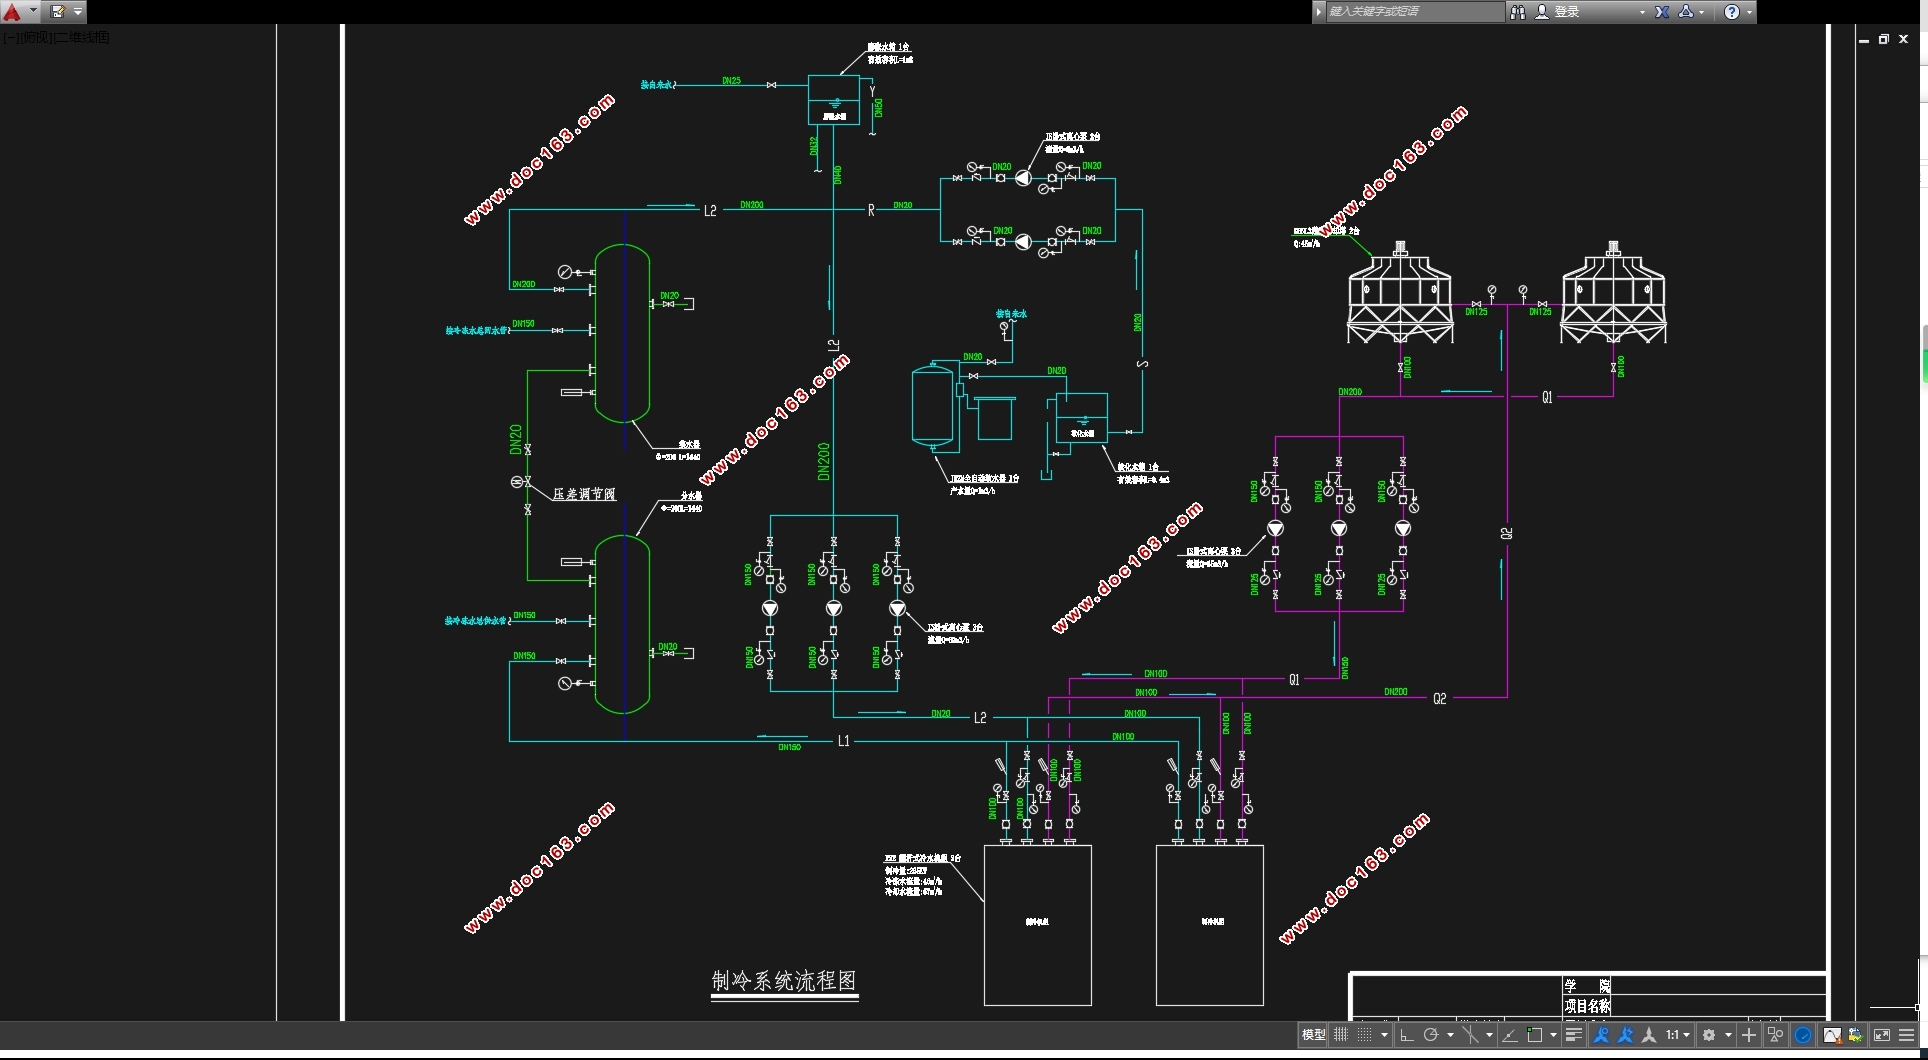Toggle clean screen full-screen icon

1882,1035
